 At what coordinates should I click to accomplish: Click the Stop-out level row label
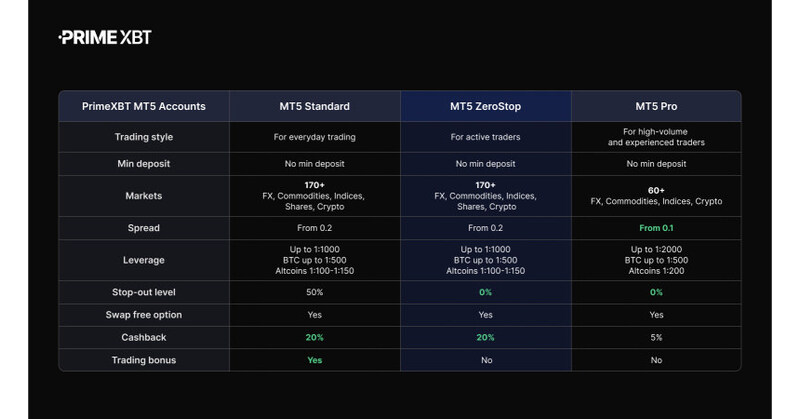click(144, 292)
